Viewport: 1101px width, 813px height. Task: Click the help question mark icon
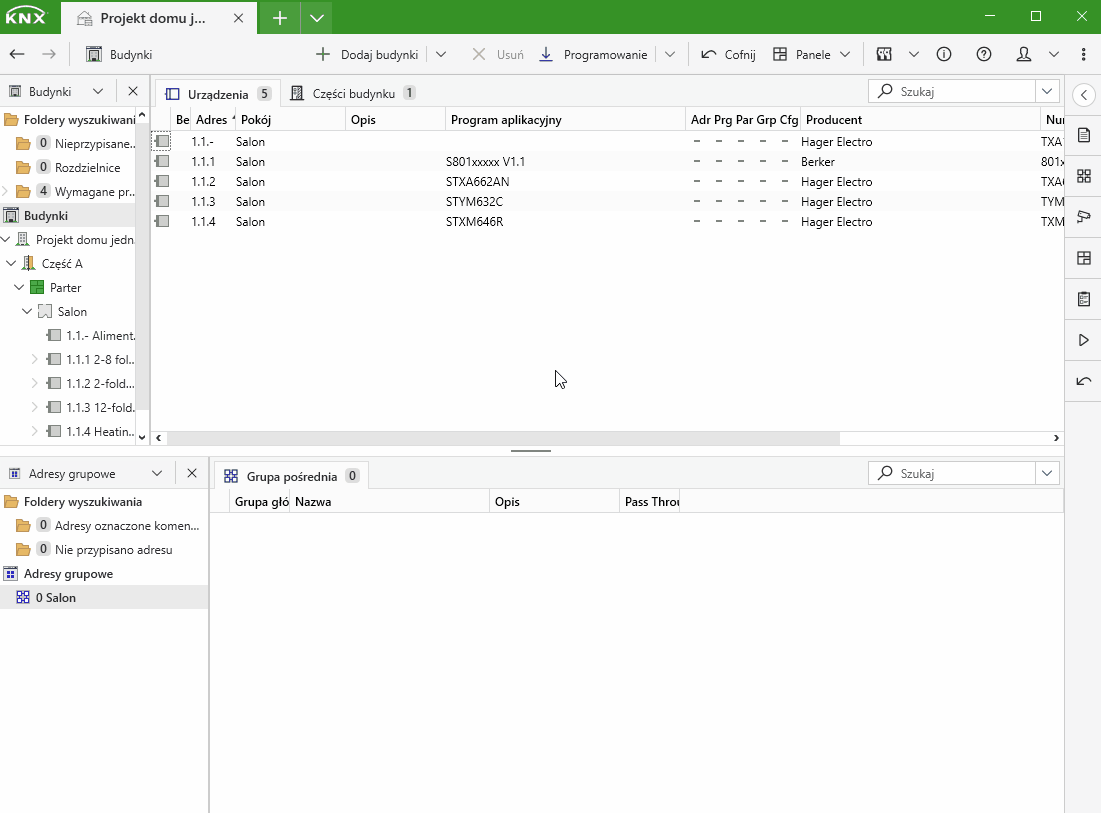983,54
